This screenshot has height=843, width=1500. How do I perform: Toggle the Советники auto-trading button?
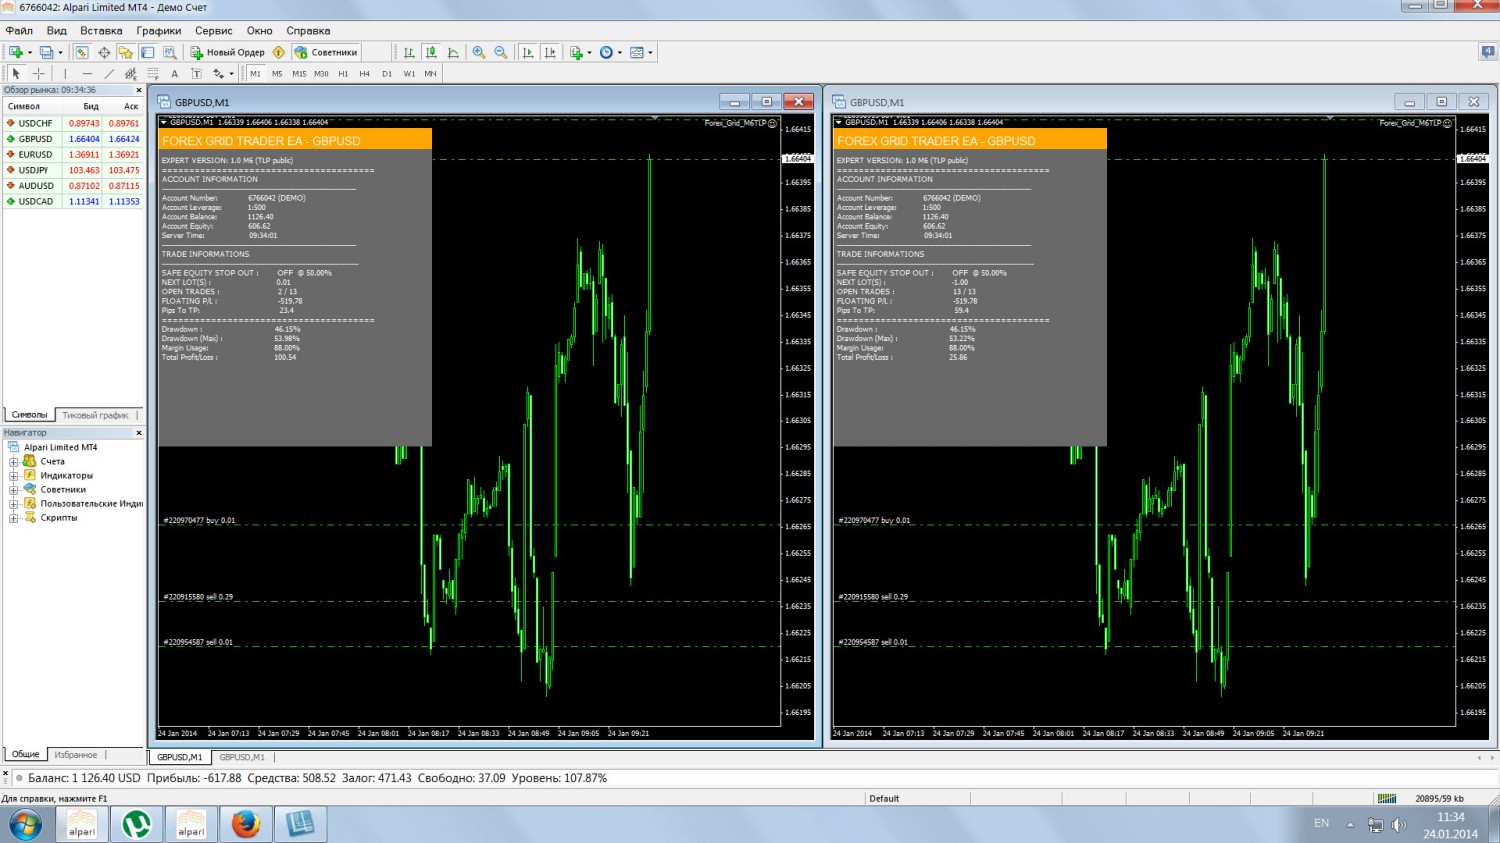coord(325,52)
